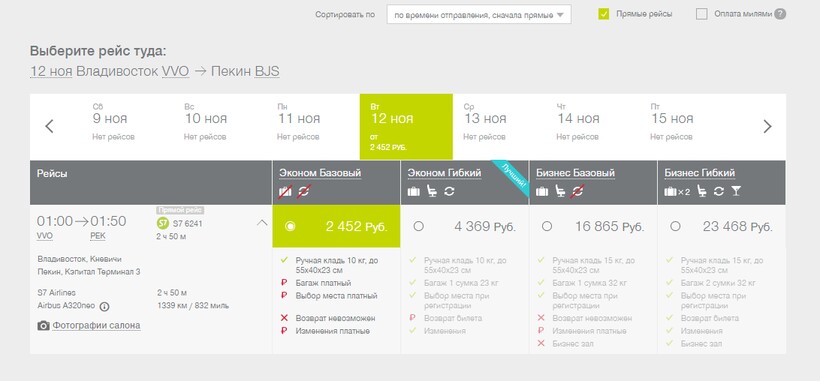Click the crossed-out baggage icon under Эконом Базовый
The image size is (820, 381).
click(x=285, y=191)
